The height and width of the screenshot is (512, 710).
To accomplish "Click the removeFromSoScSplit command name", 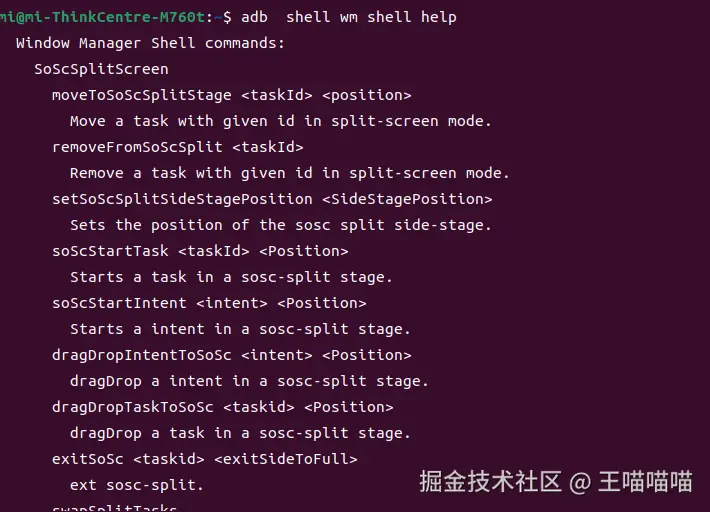I will pos(137,147).
